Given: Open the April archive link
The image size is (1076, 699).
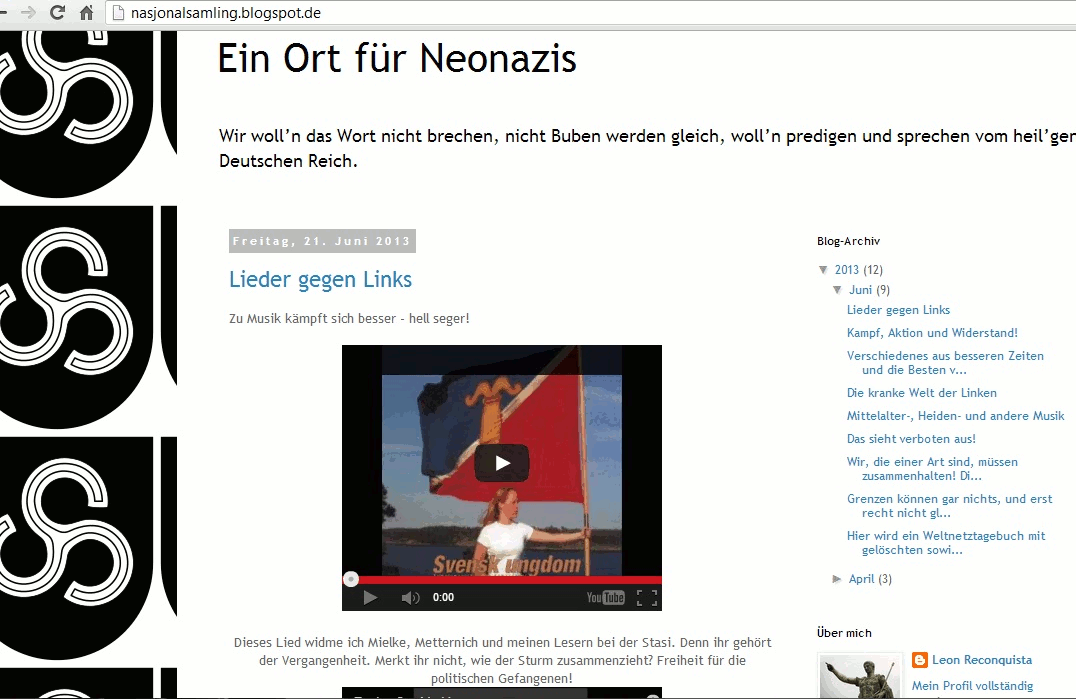Looking at the screenshot, I should 861,579.
